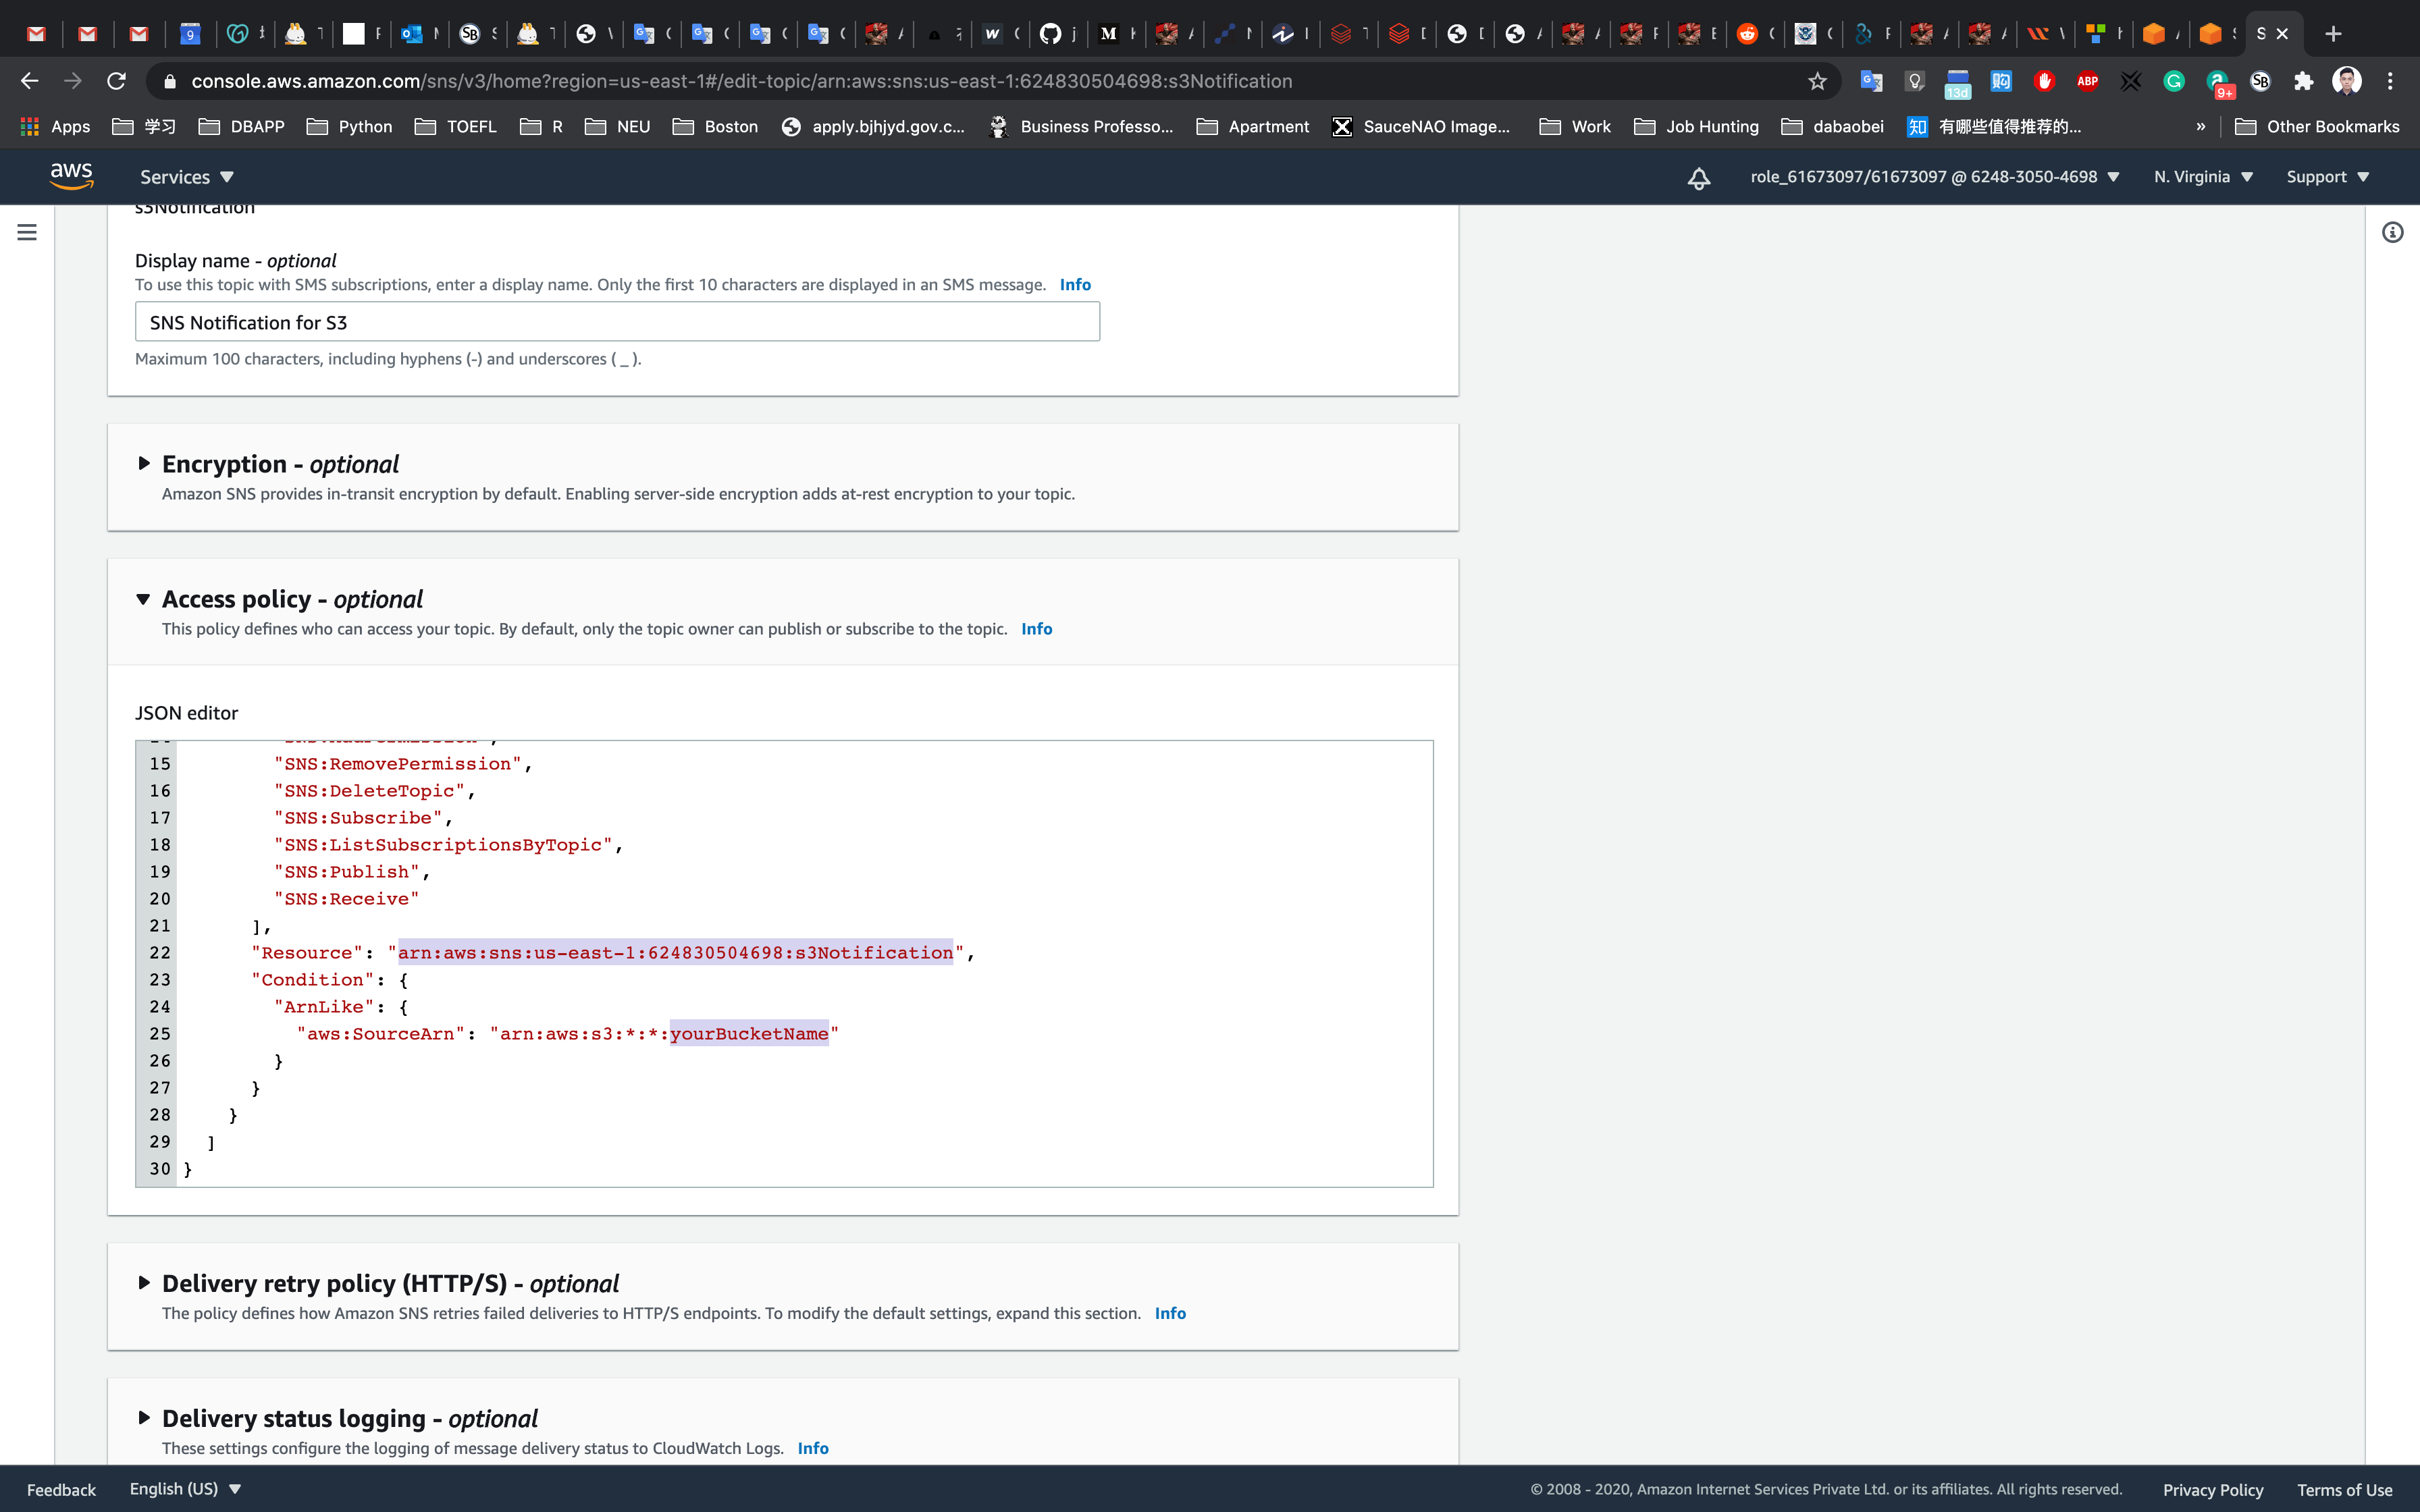The image size is (2420, 1512).
Task: Expand Delivery status logging section
Action: tap(144, 1418)
